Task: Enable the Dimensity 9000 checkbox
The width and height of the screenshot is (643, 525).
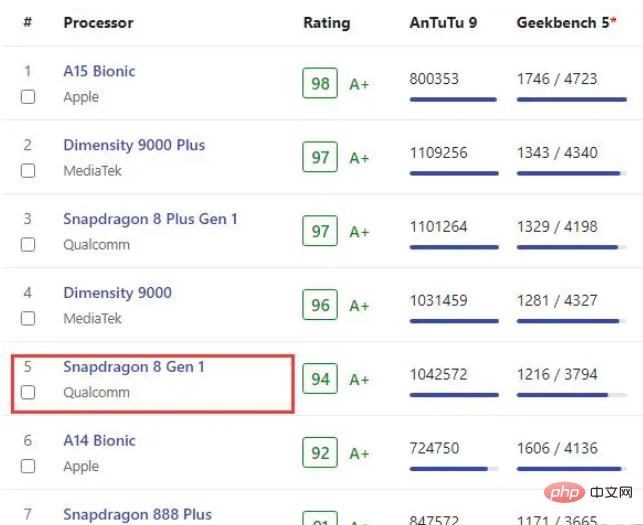Action: 28,319
